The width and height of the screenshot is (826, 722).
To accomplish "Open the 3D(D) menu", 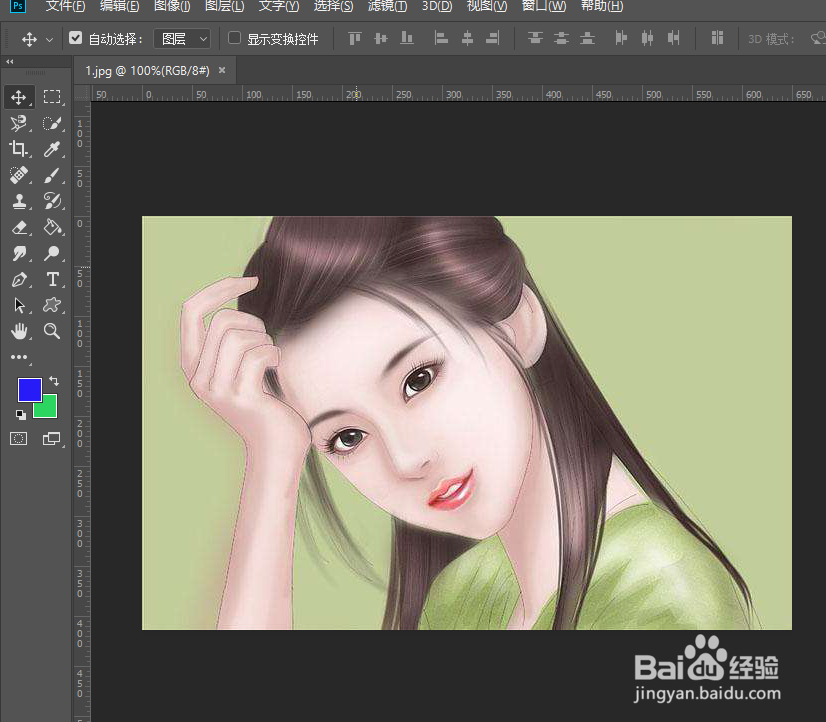I will pos(437,6).
